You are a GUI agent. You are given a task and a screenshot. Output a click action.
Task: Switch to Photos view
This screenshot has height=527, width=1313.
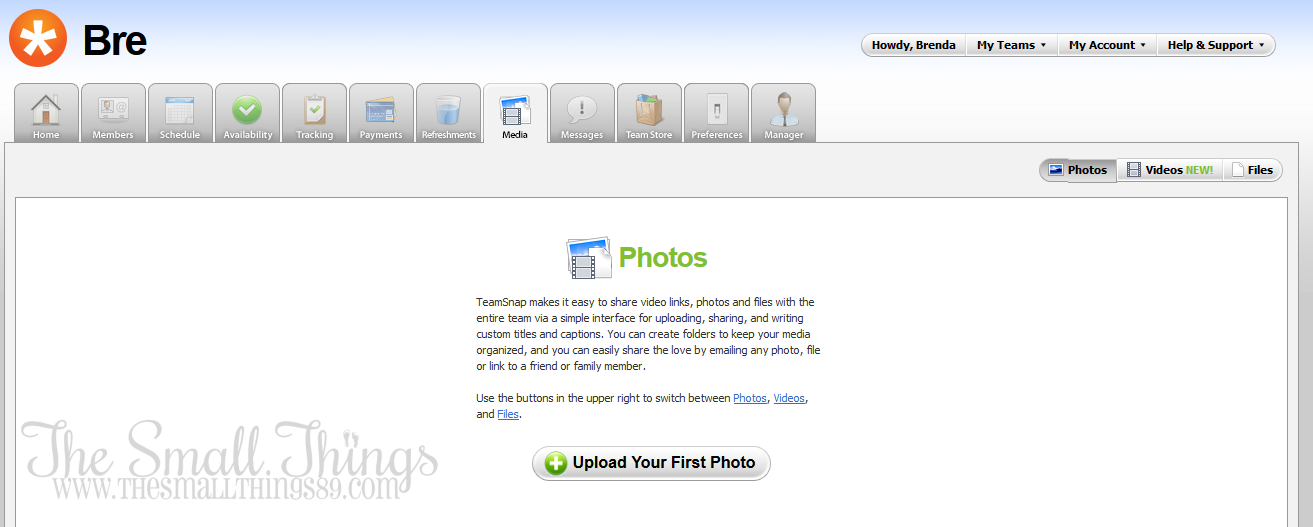click(1078, 170)
